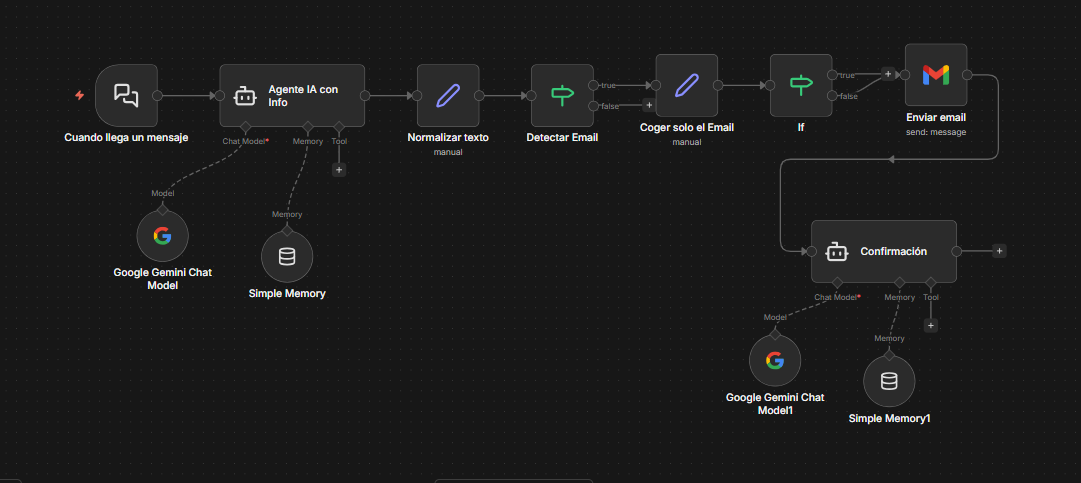Click the Simple Memory database node
This screenshot has height=483, width=1081.
point(287,257)
